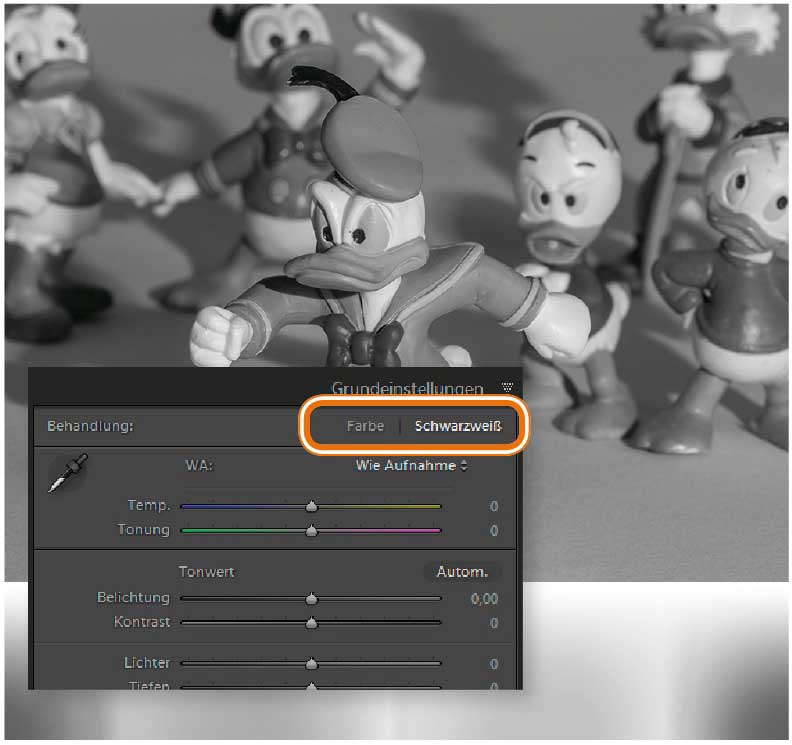Collapse the Grundeinstellungen panel triangle
Screen dimensions: 792x745
508,387
